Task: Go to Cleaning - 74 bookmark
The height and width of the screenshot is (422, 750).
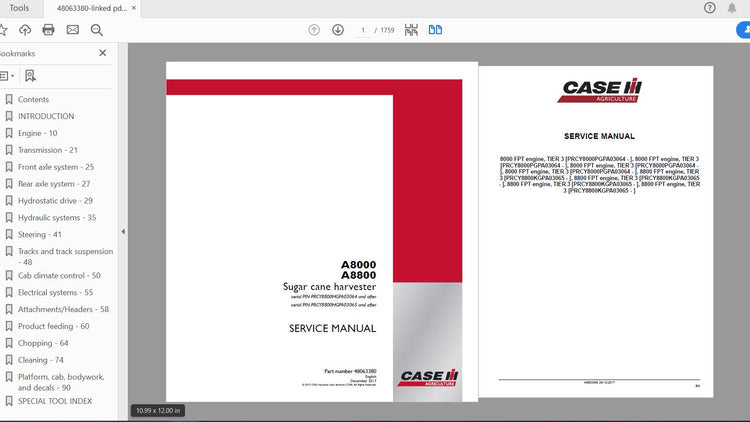Action: click(41, 360)
